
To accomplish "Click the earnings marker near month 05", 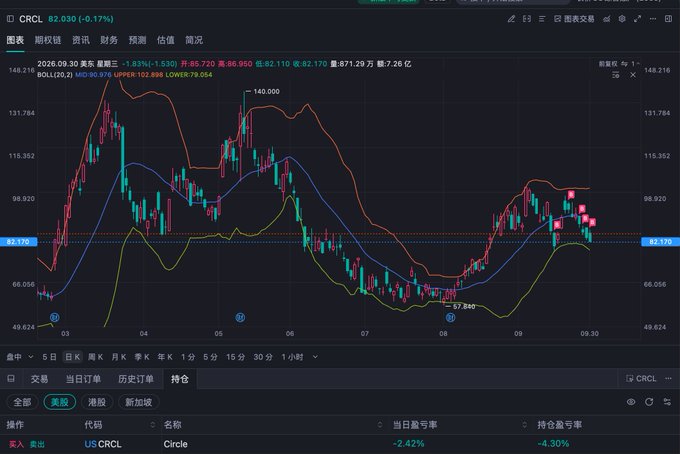I will 240,317.
